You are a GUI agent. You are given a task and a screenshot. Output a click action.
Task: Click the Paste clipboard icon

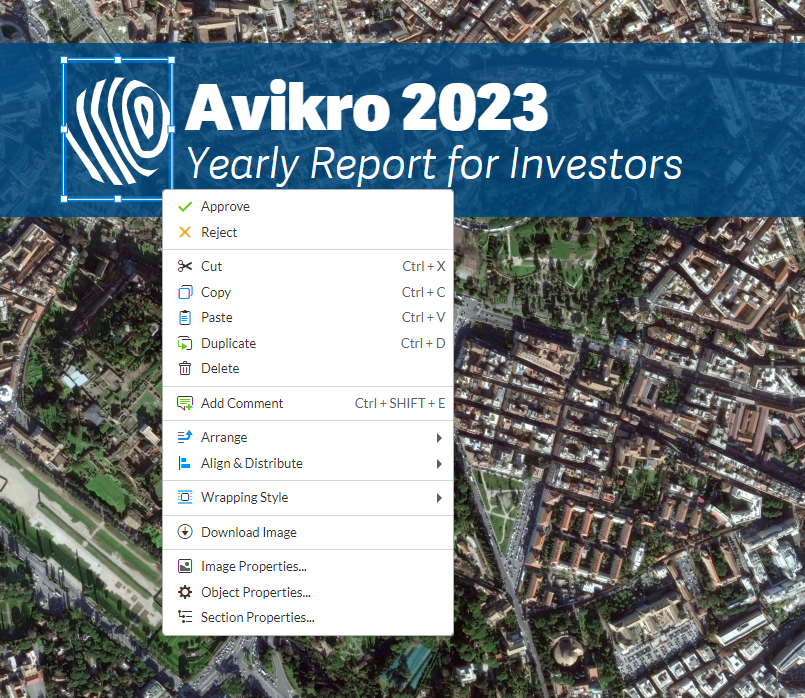click(x=185, y=318)
